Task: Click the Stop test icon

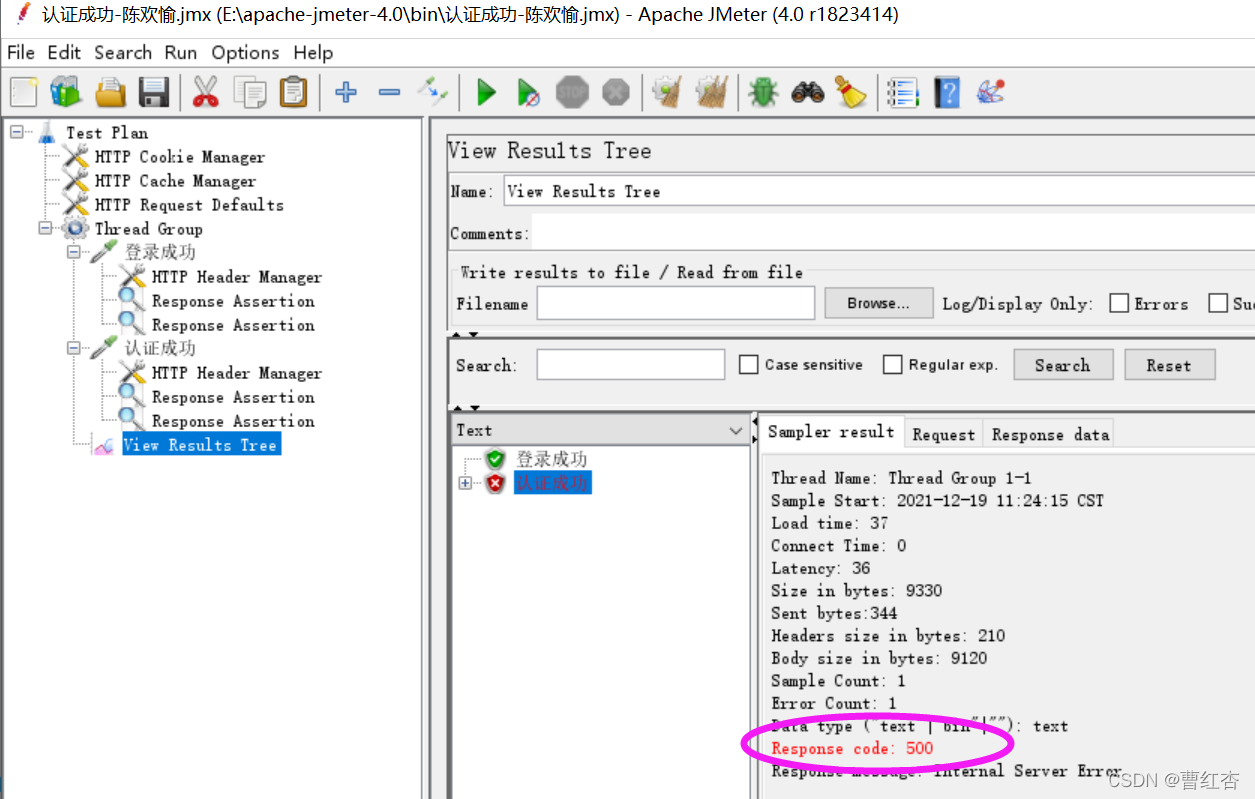Action: point(571,92)
